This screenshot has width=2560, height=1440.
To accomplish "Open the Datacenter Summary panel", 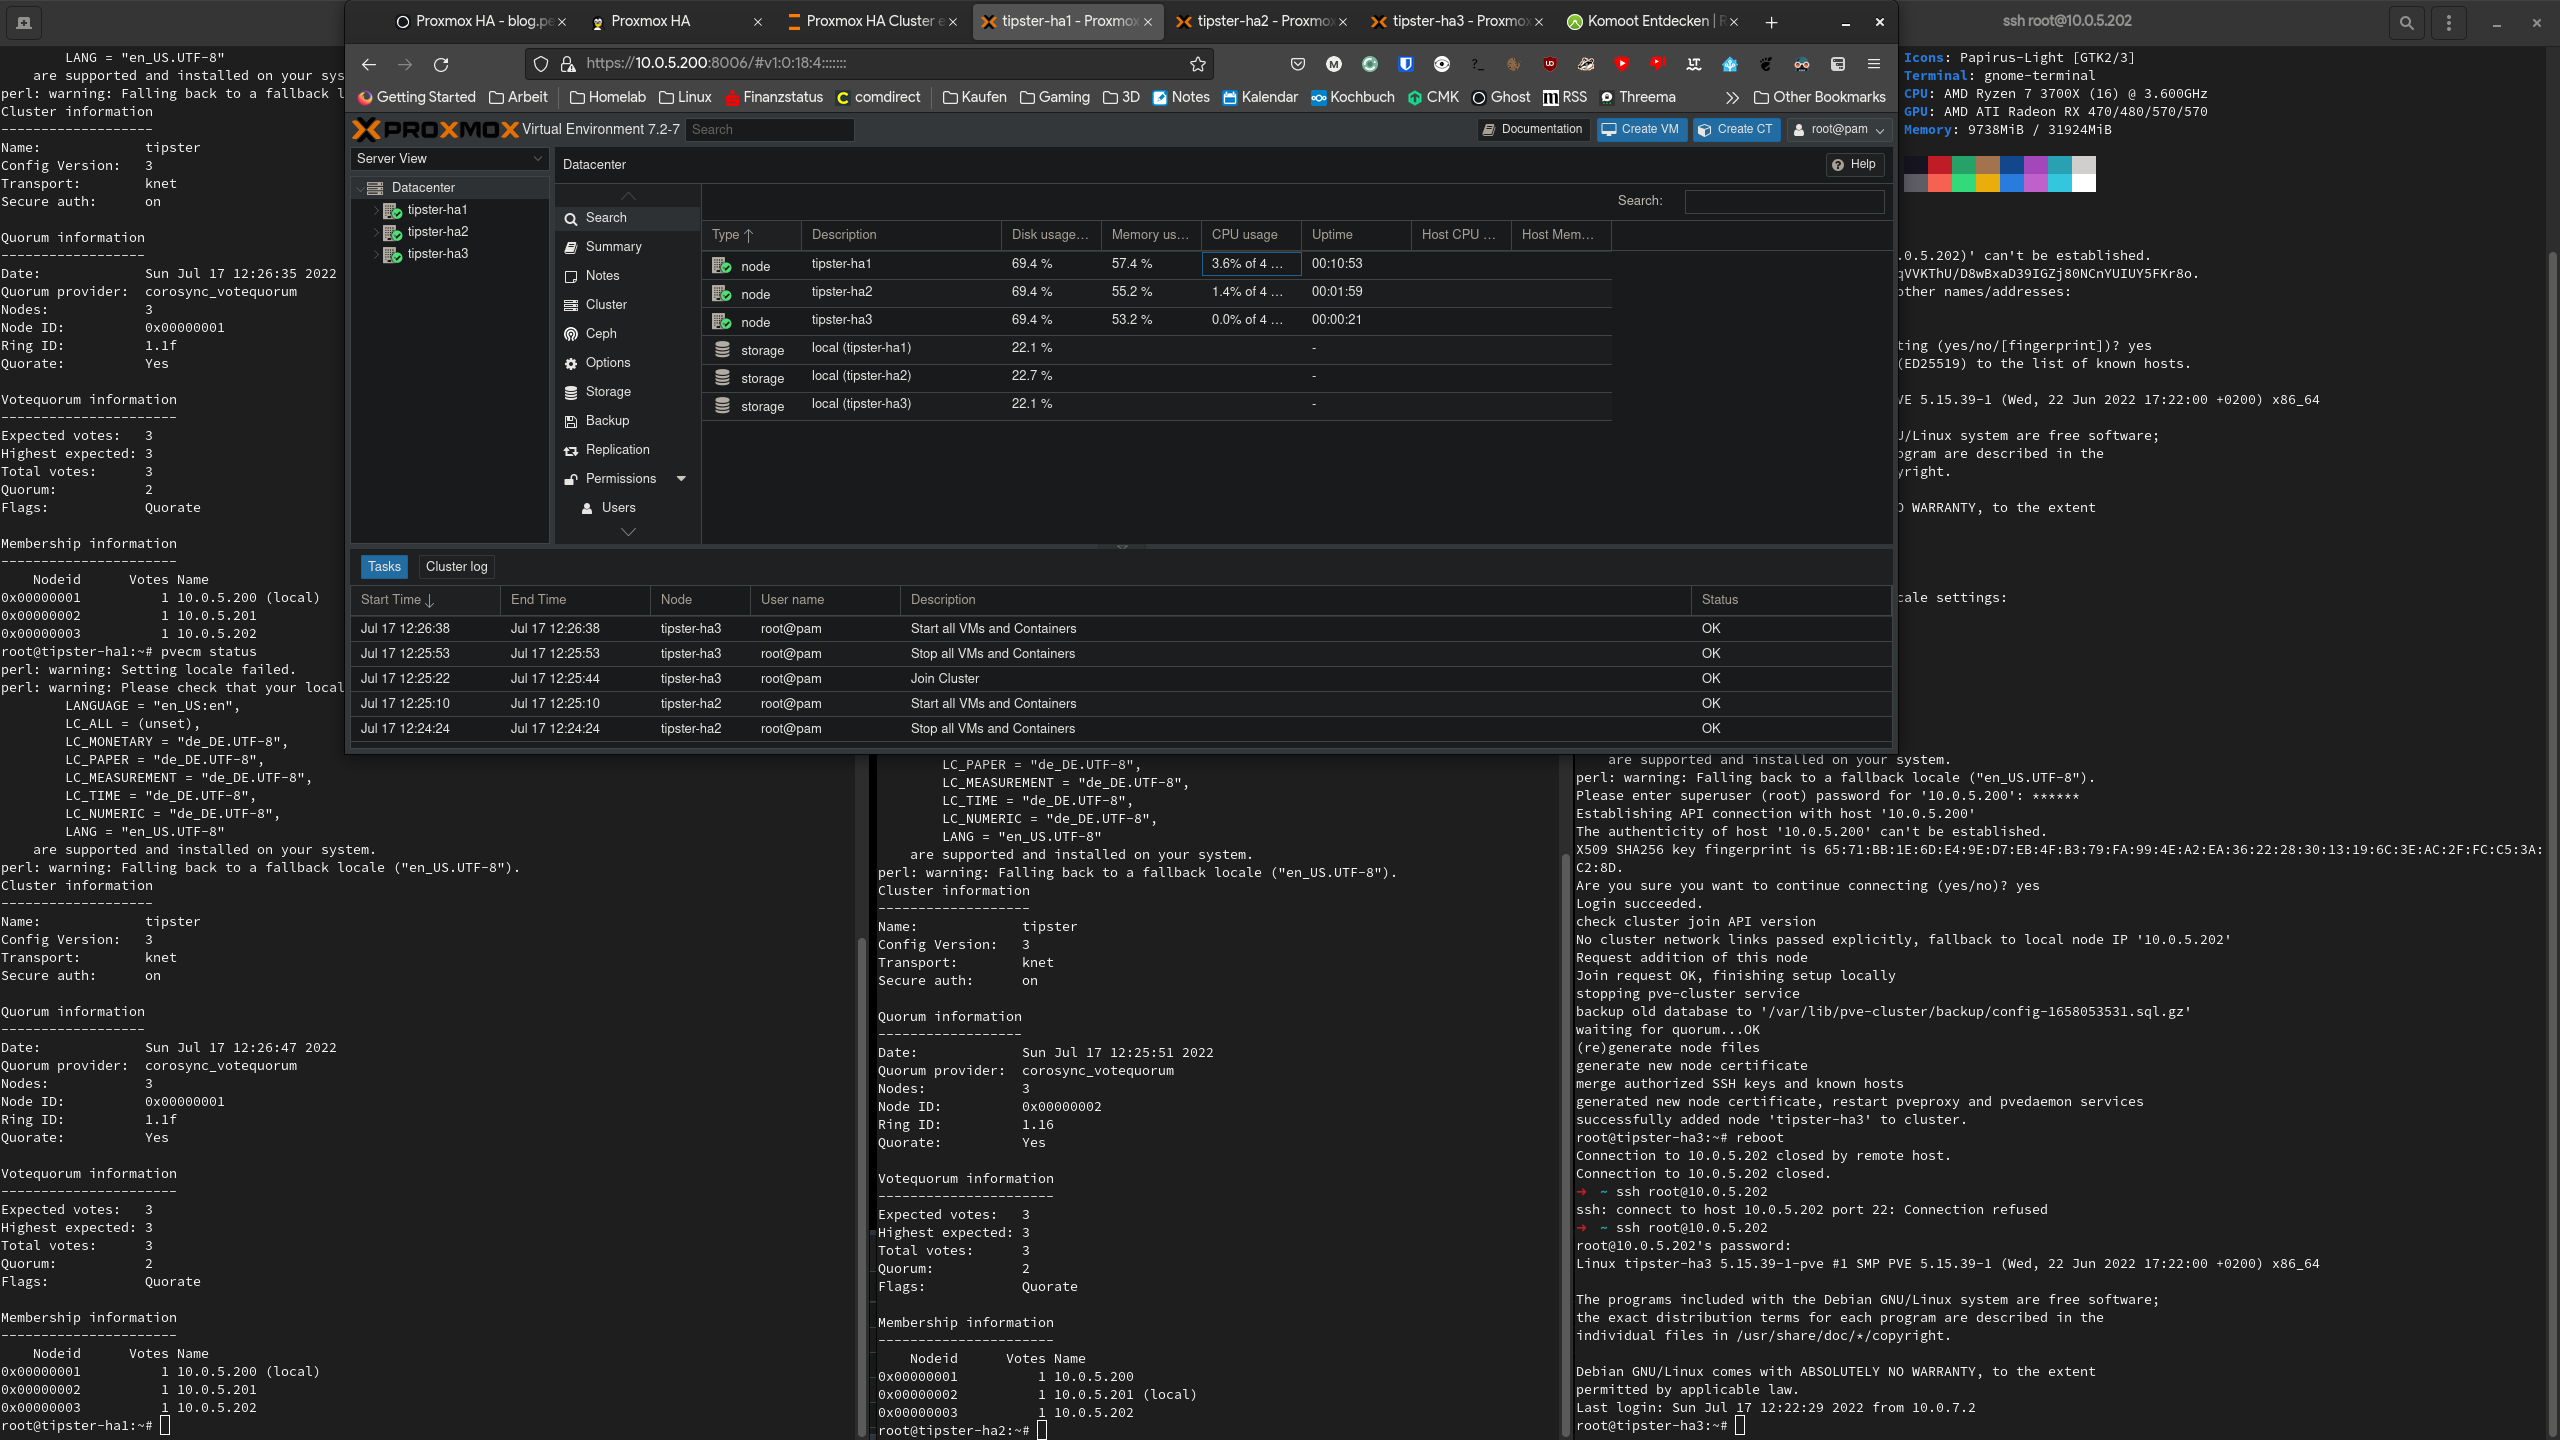I will point(626,247).
